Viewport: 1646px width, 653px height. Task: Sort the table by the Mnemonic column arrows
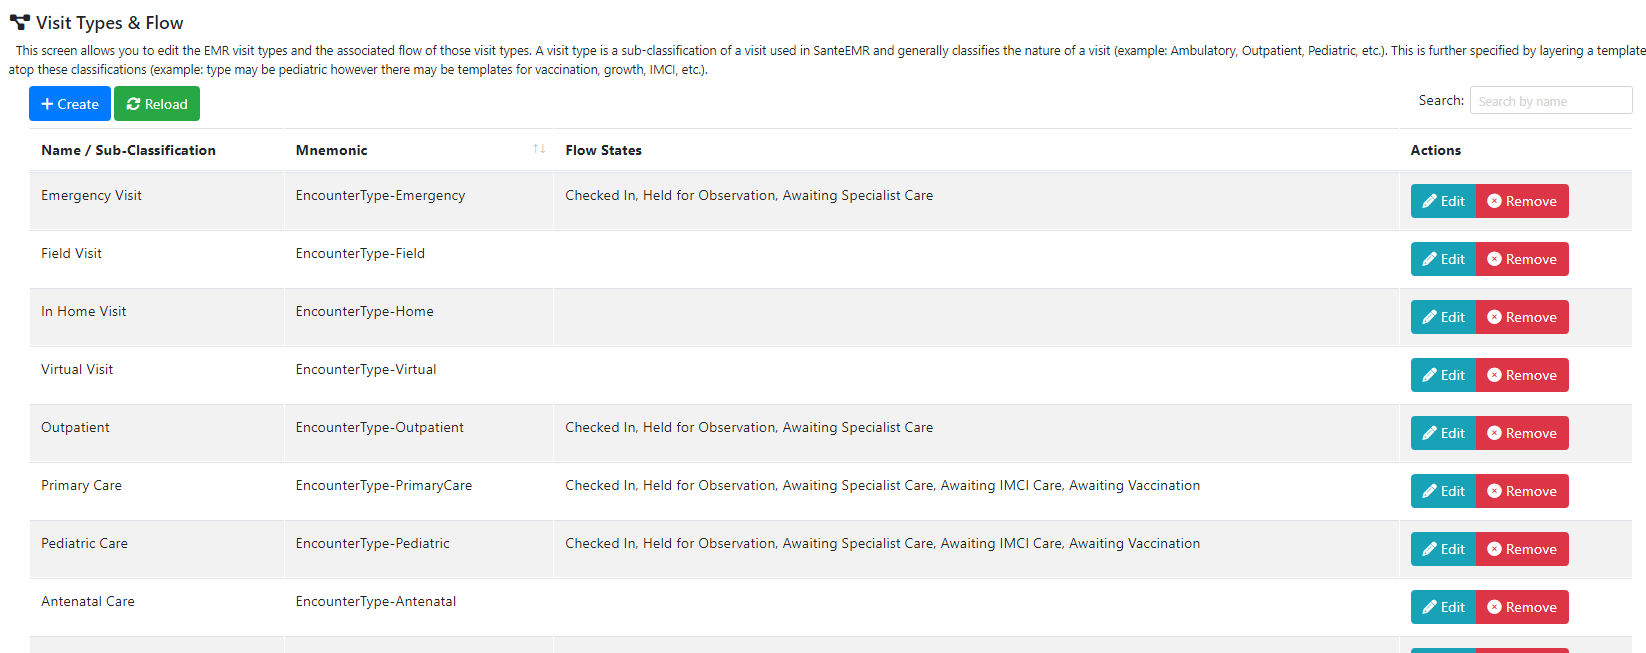click(x=539, y=149)
